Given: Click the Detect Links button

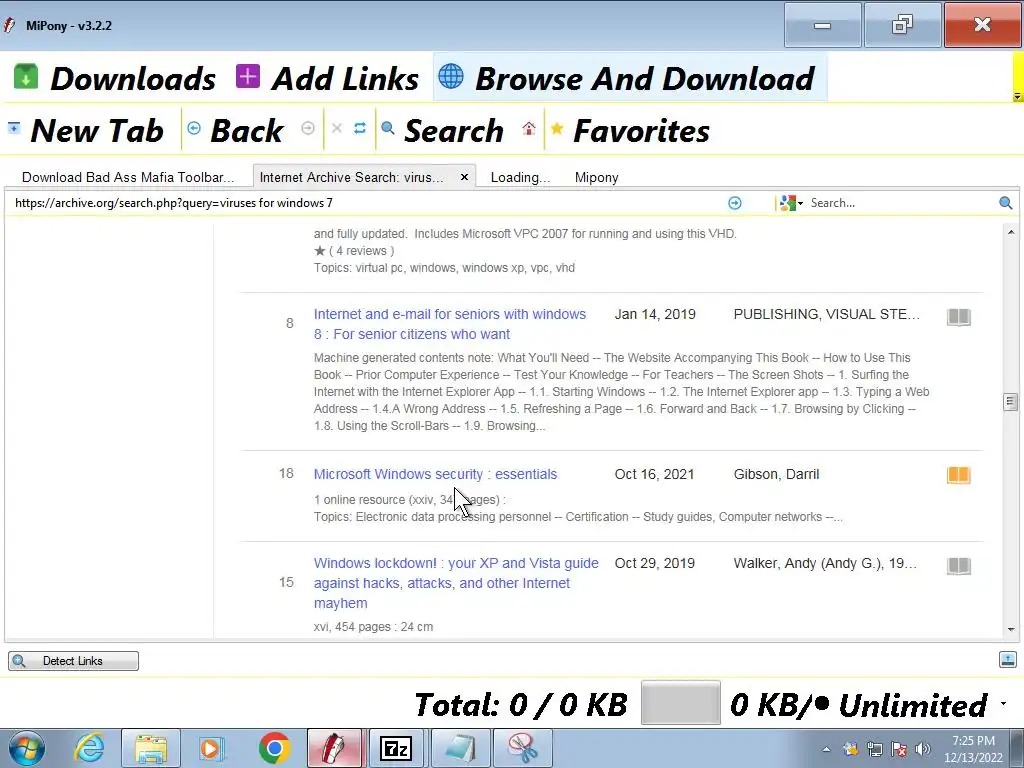Looking at the screenshot, I should [x=73, y=661].
